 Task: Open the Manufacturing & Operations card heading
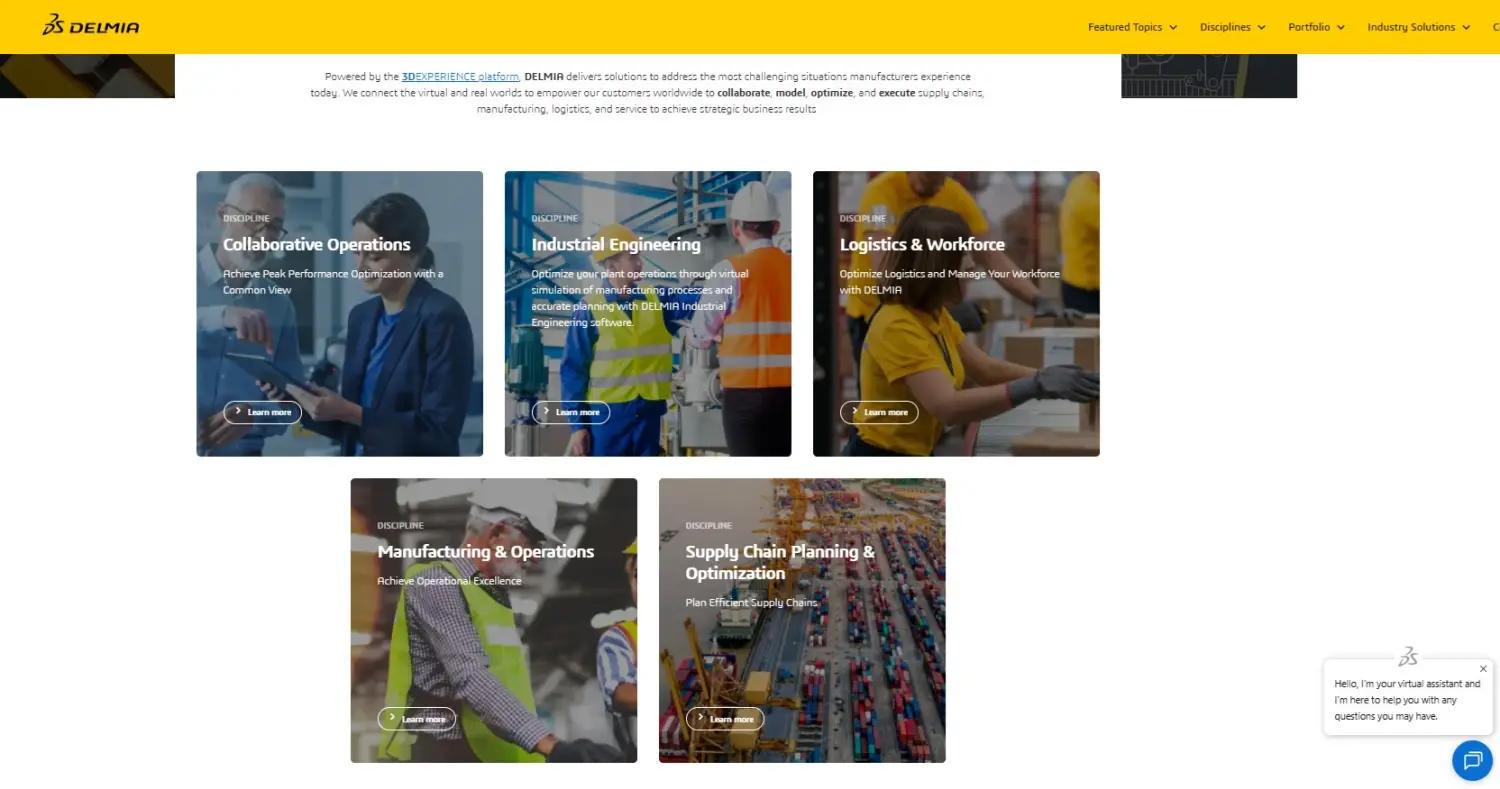click(486, 552)
